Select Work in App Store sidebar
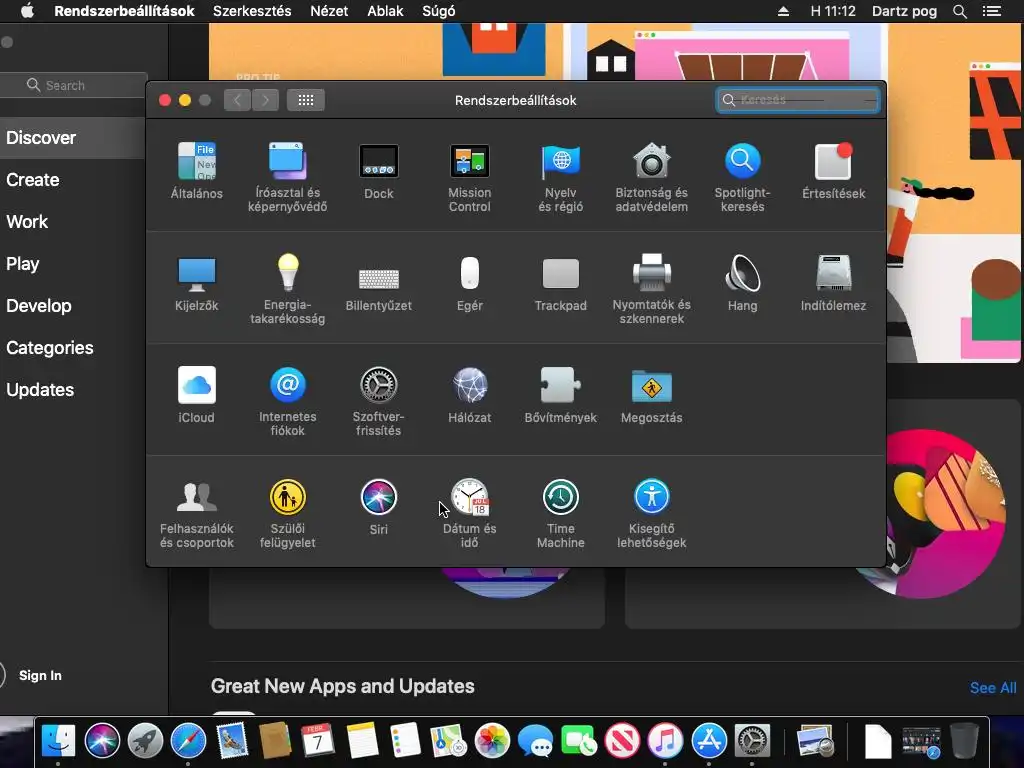Screen dimensions: 1024x768 pyautogui.click(x=27, y=221)
